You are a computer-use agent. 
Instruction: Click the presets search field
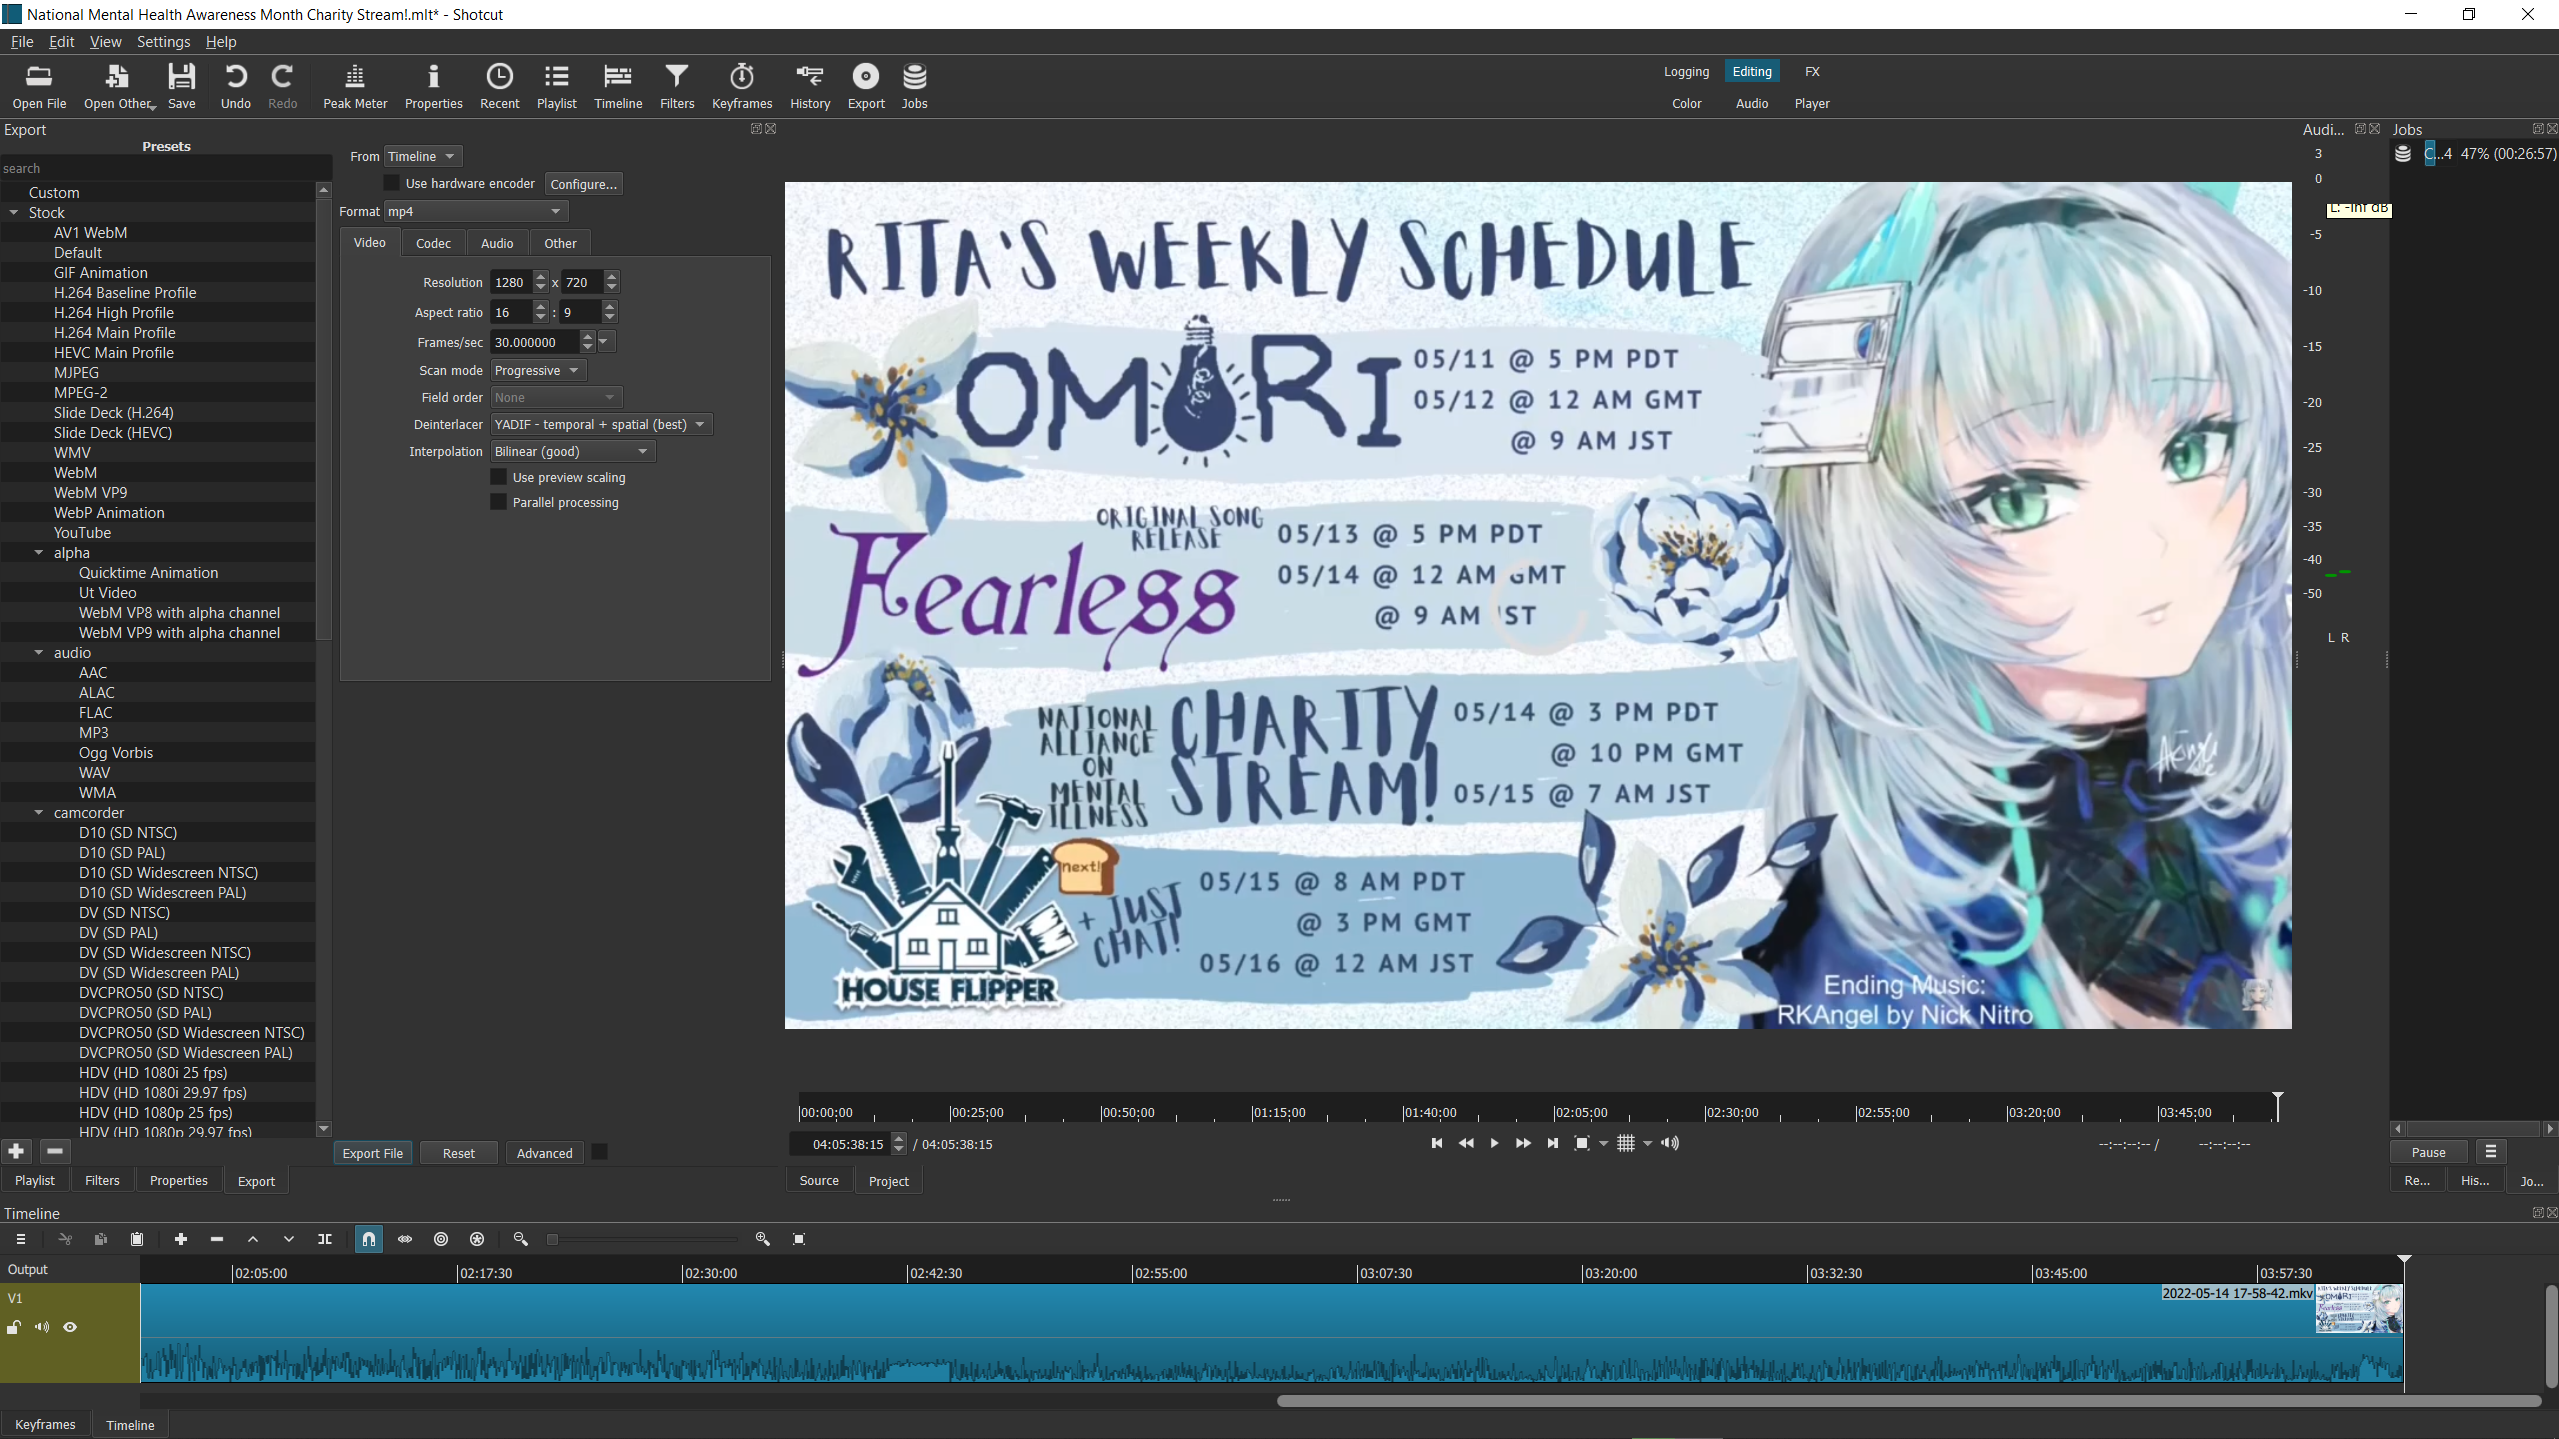click(165, 168)
